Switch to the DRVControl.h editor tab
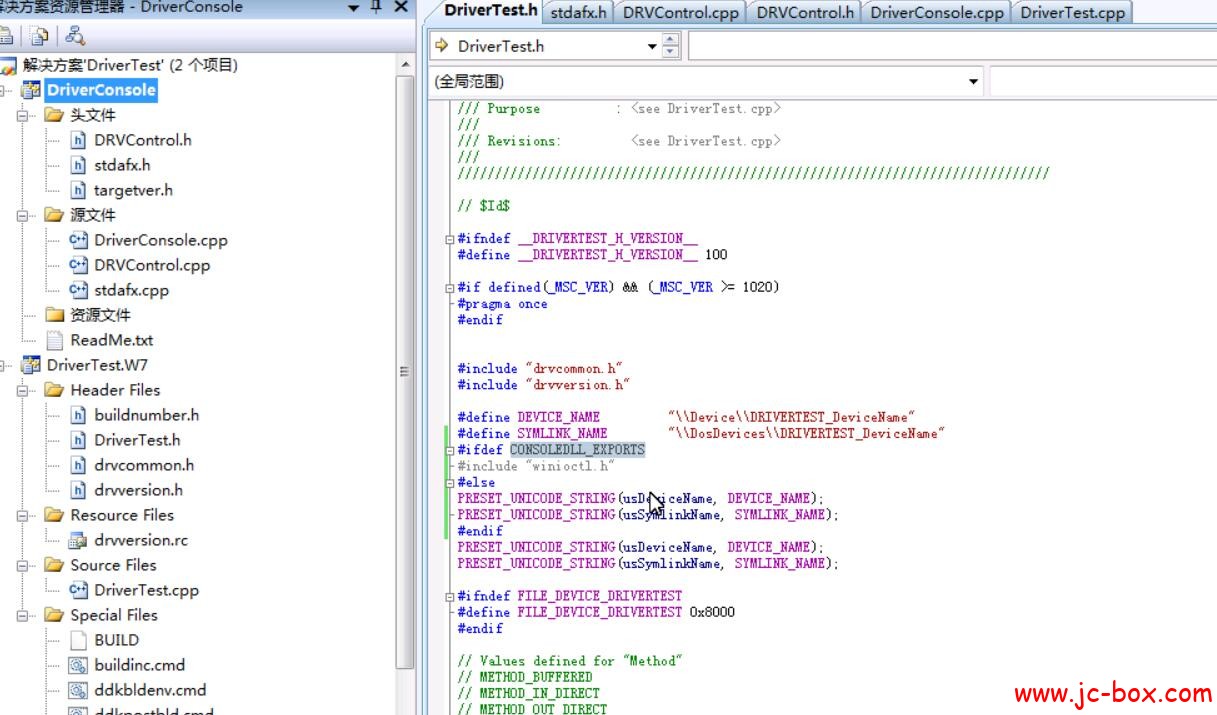Screen dimensions: 1217x715 point(805,12)
